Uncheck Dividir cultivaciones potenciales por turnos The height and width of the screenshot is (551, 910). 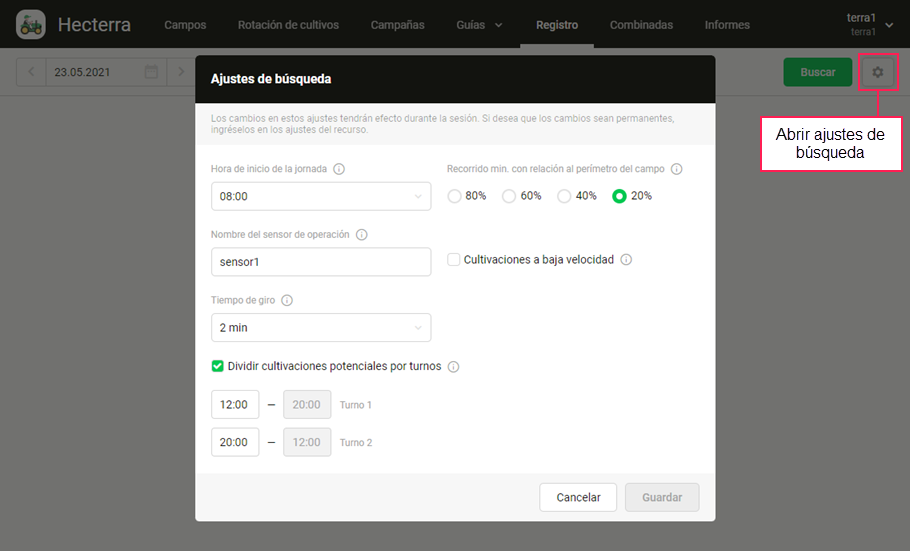click(218, 366)
